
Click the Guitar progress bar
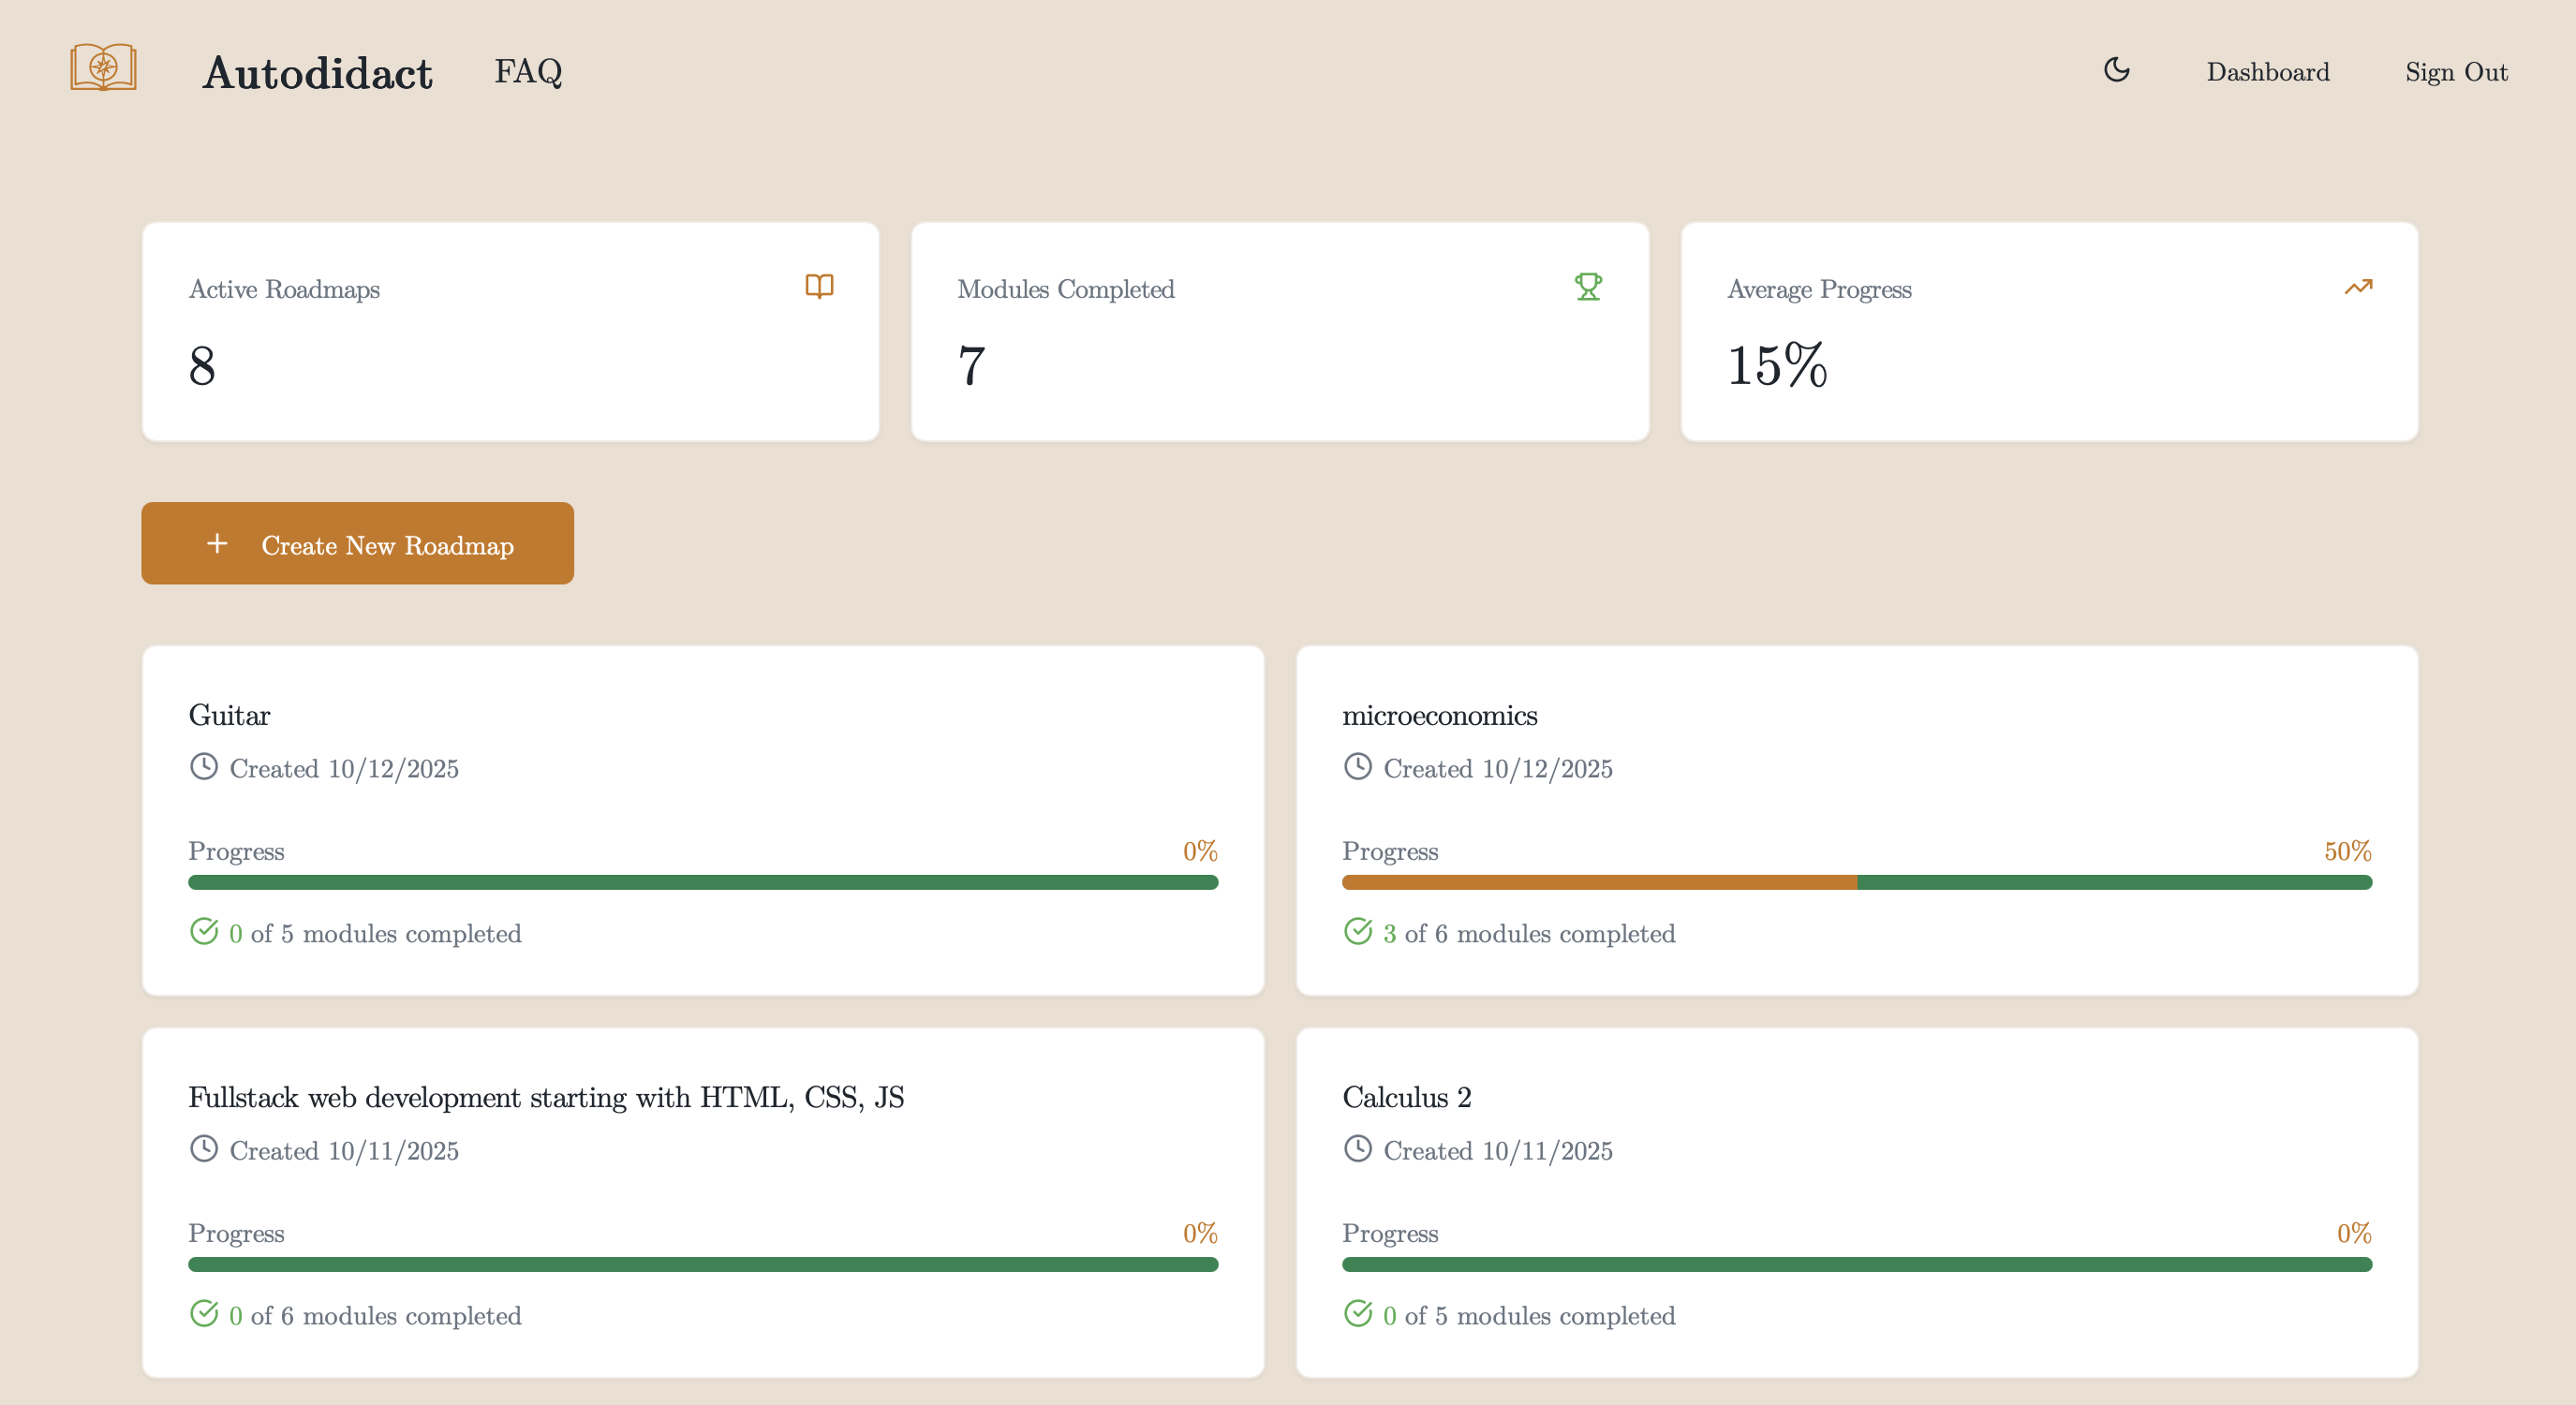click(x=702, y=883)
